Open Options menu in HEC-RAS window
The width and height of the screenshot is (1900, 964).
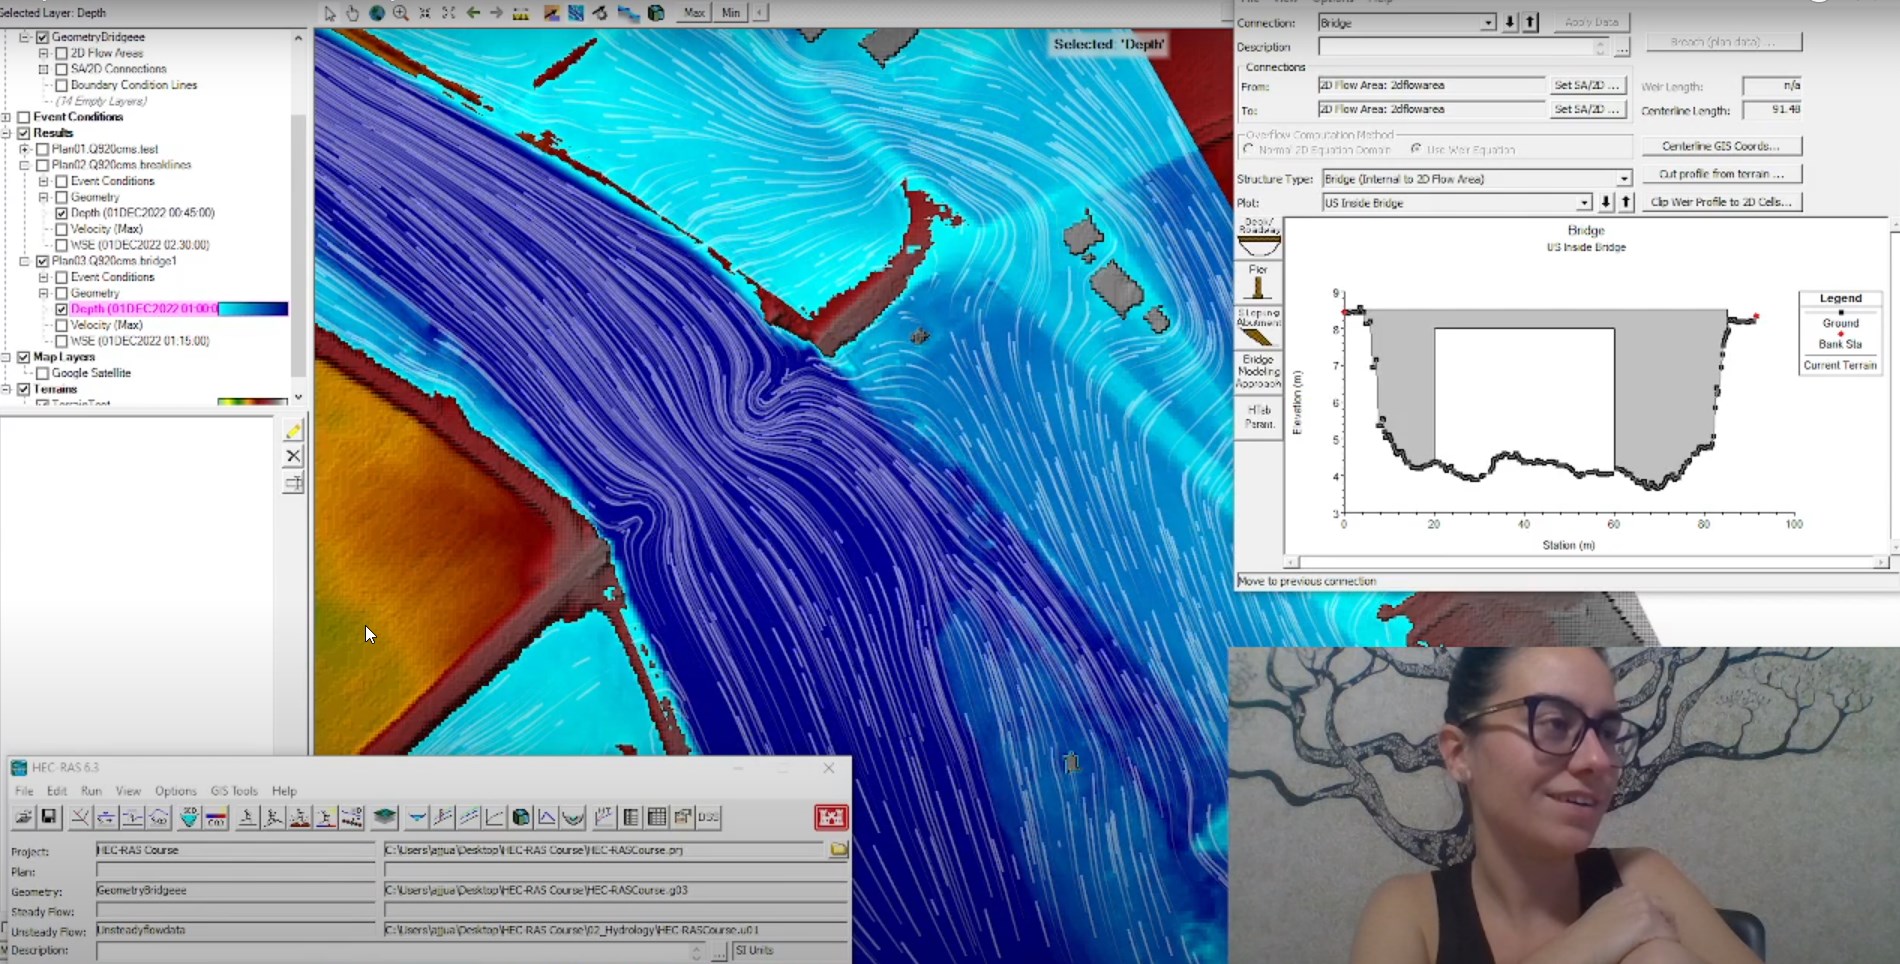point(176,791)
